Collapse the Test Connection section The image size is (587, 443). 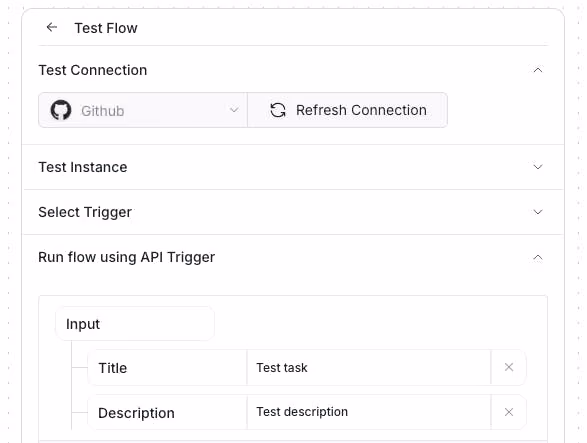538,70
